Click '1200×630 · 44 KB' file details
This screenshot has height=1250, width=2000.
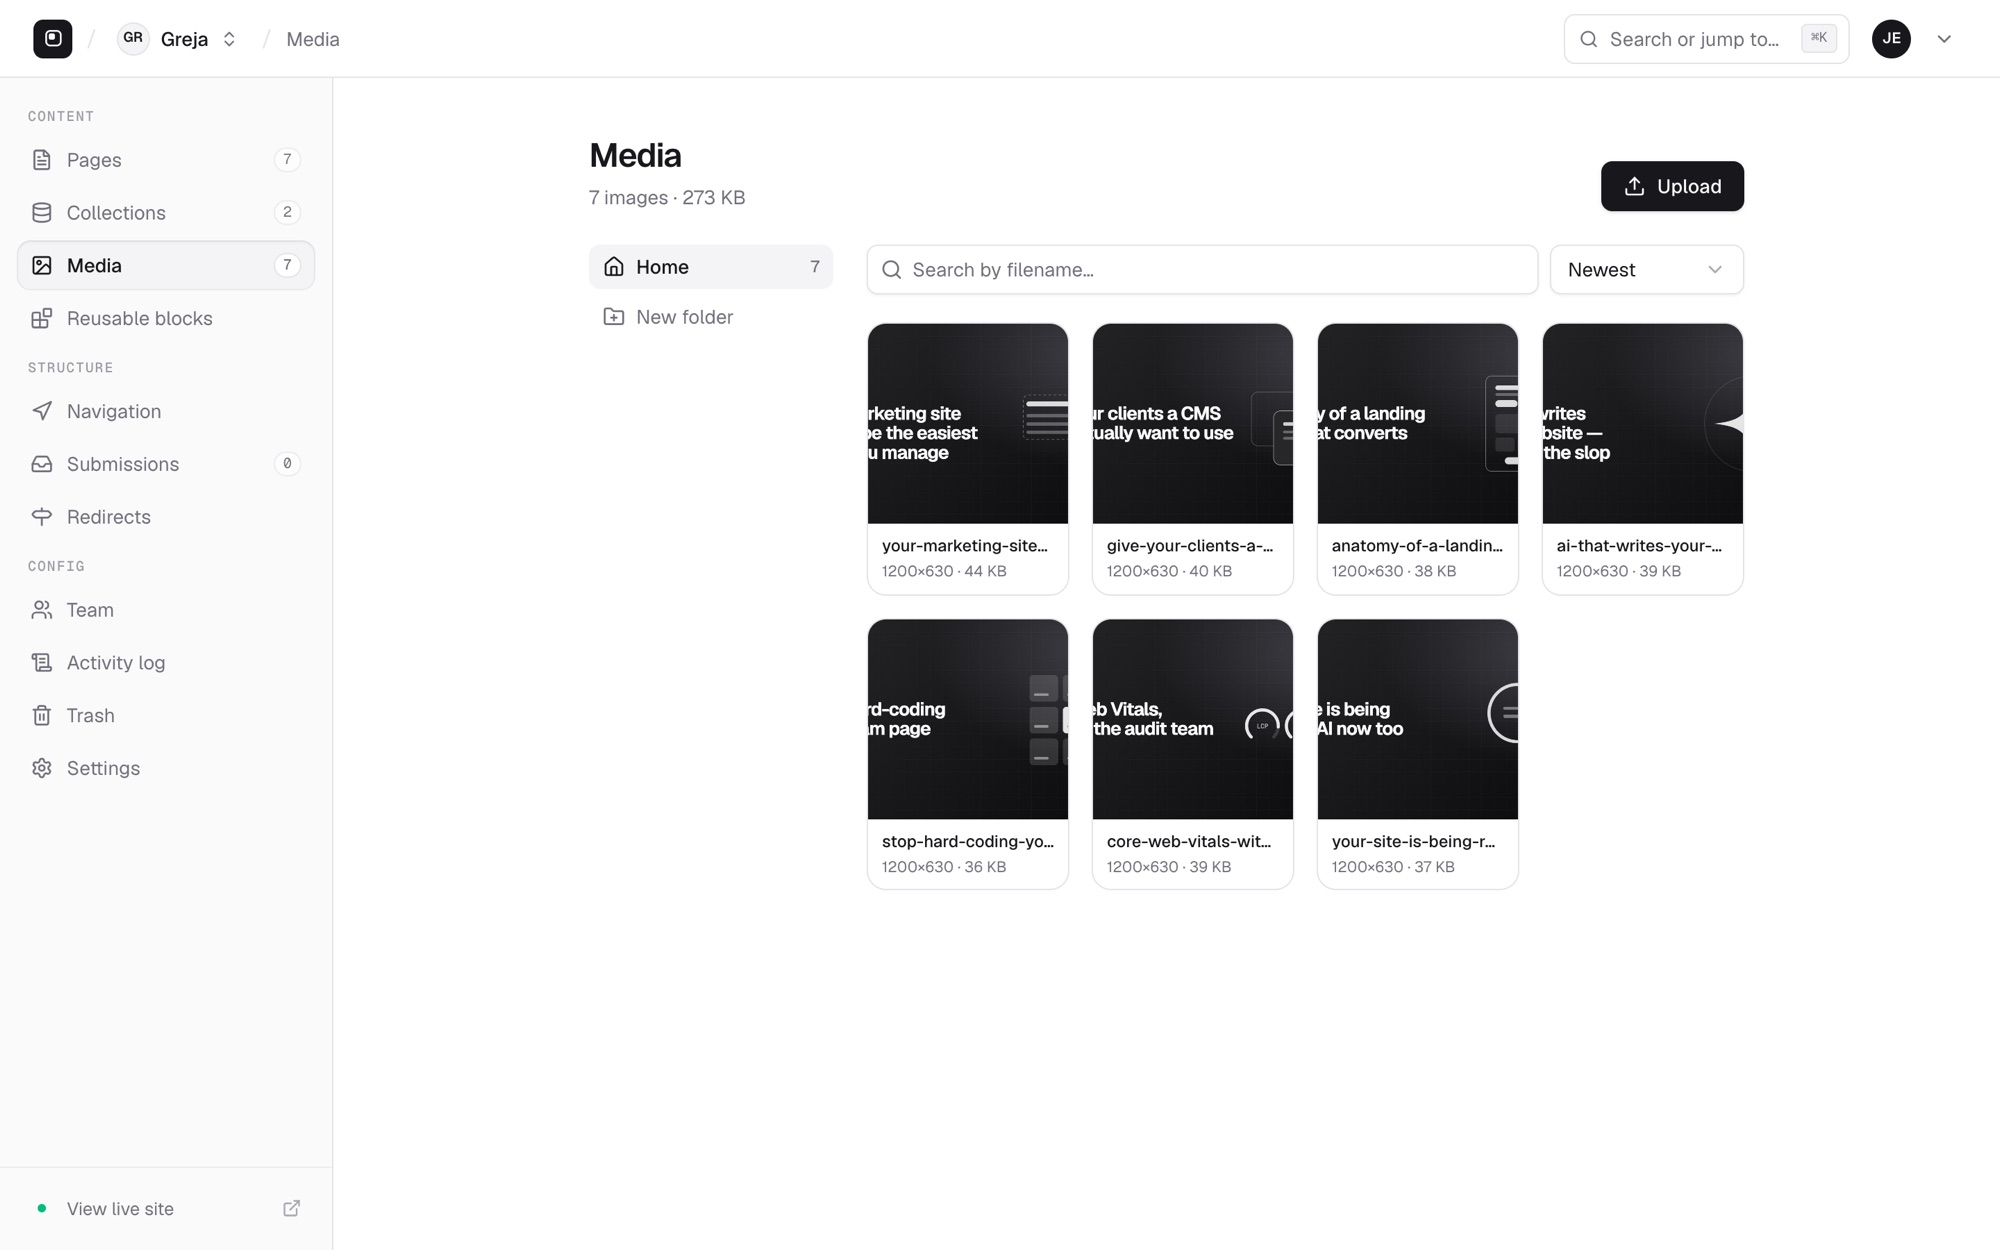coord(944,571)
